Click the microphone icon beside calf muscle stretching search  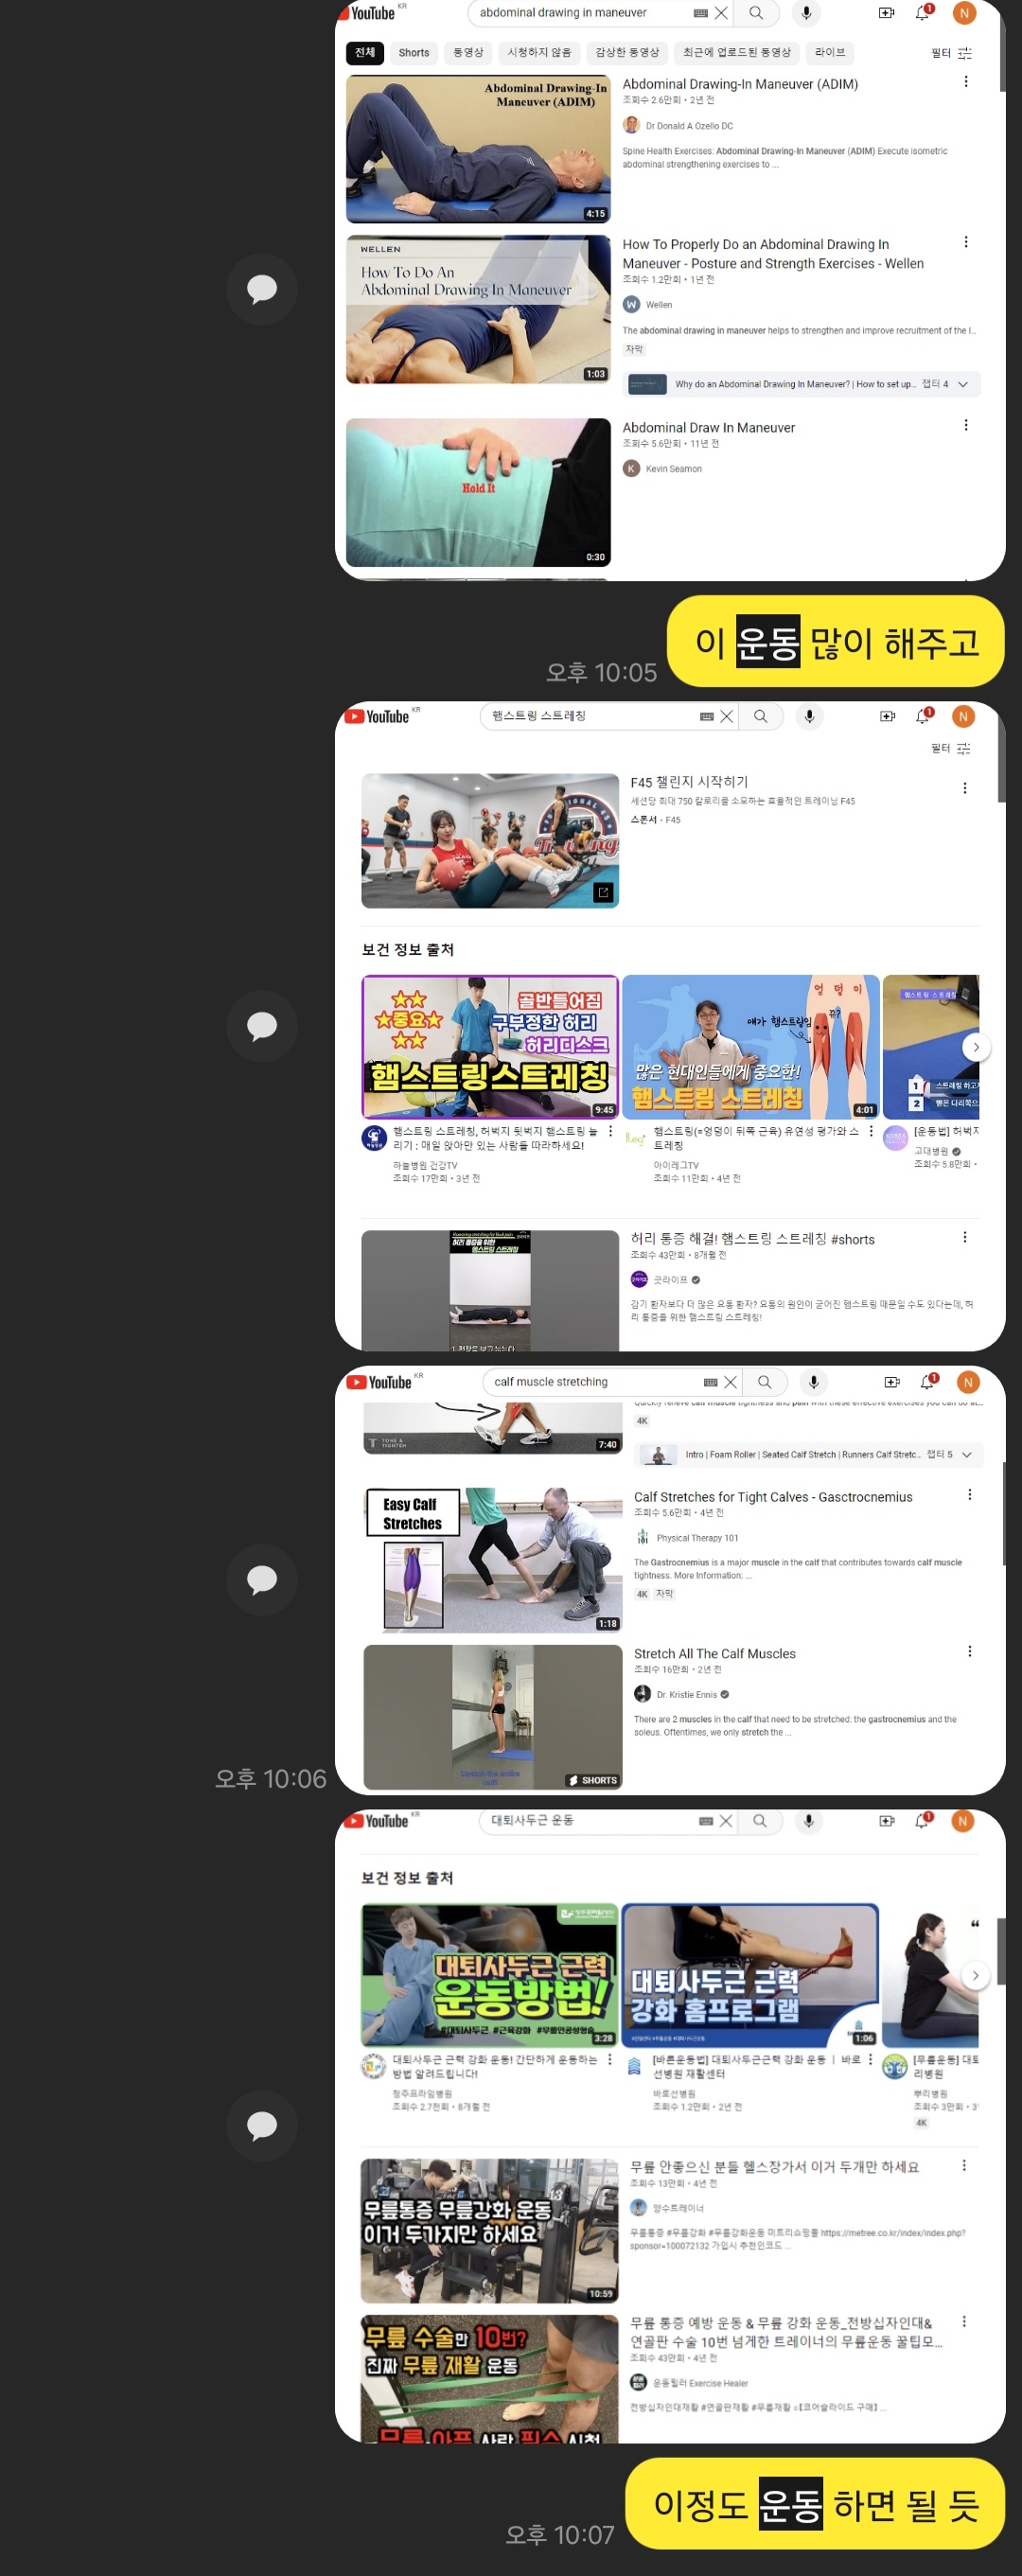point(814,1382)
